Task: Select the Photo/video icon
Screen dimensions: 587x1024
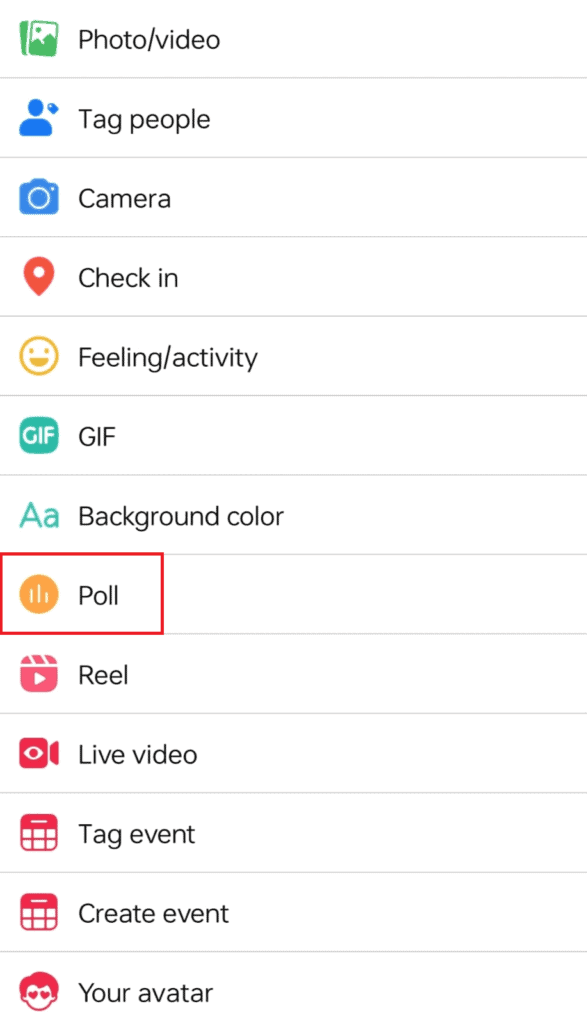Action: (38, 40)
